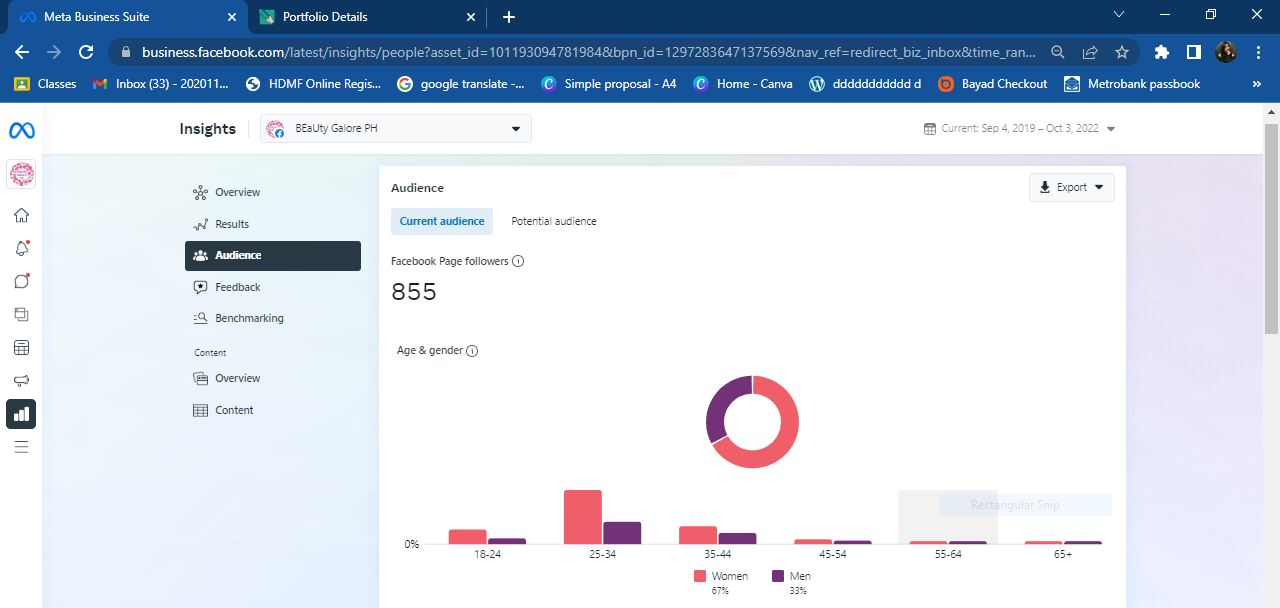The width and height of the screenshot is (1280, 608).
Task: Bookmark this page with star icon
Action: 1122,52
